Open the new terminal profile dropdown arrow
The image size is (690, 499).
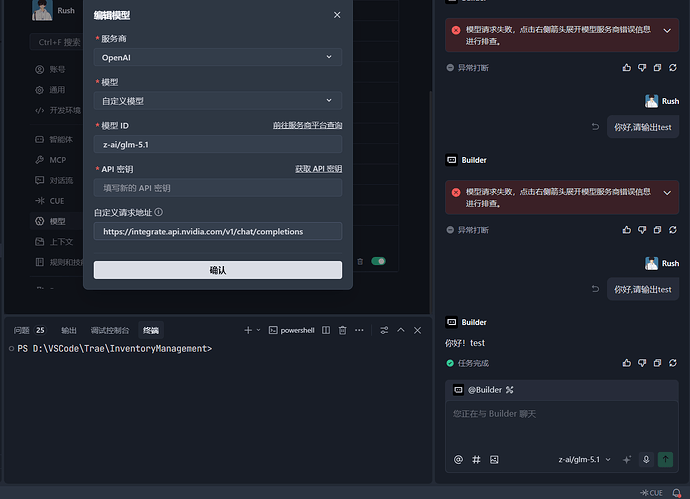258,330
